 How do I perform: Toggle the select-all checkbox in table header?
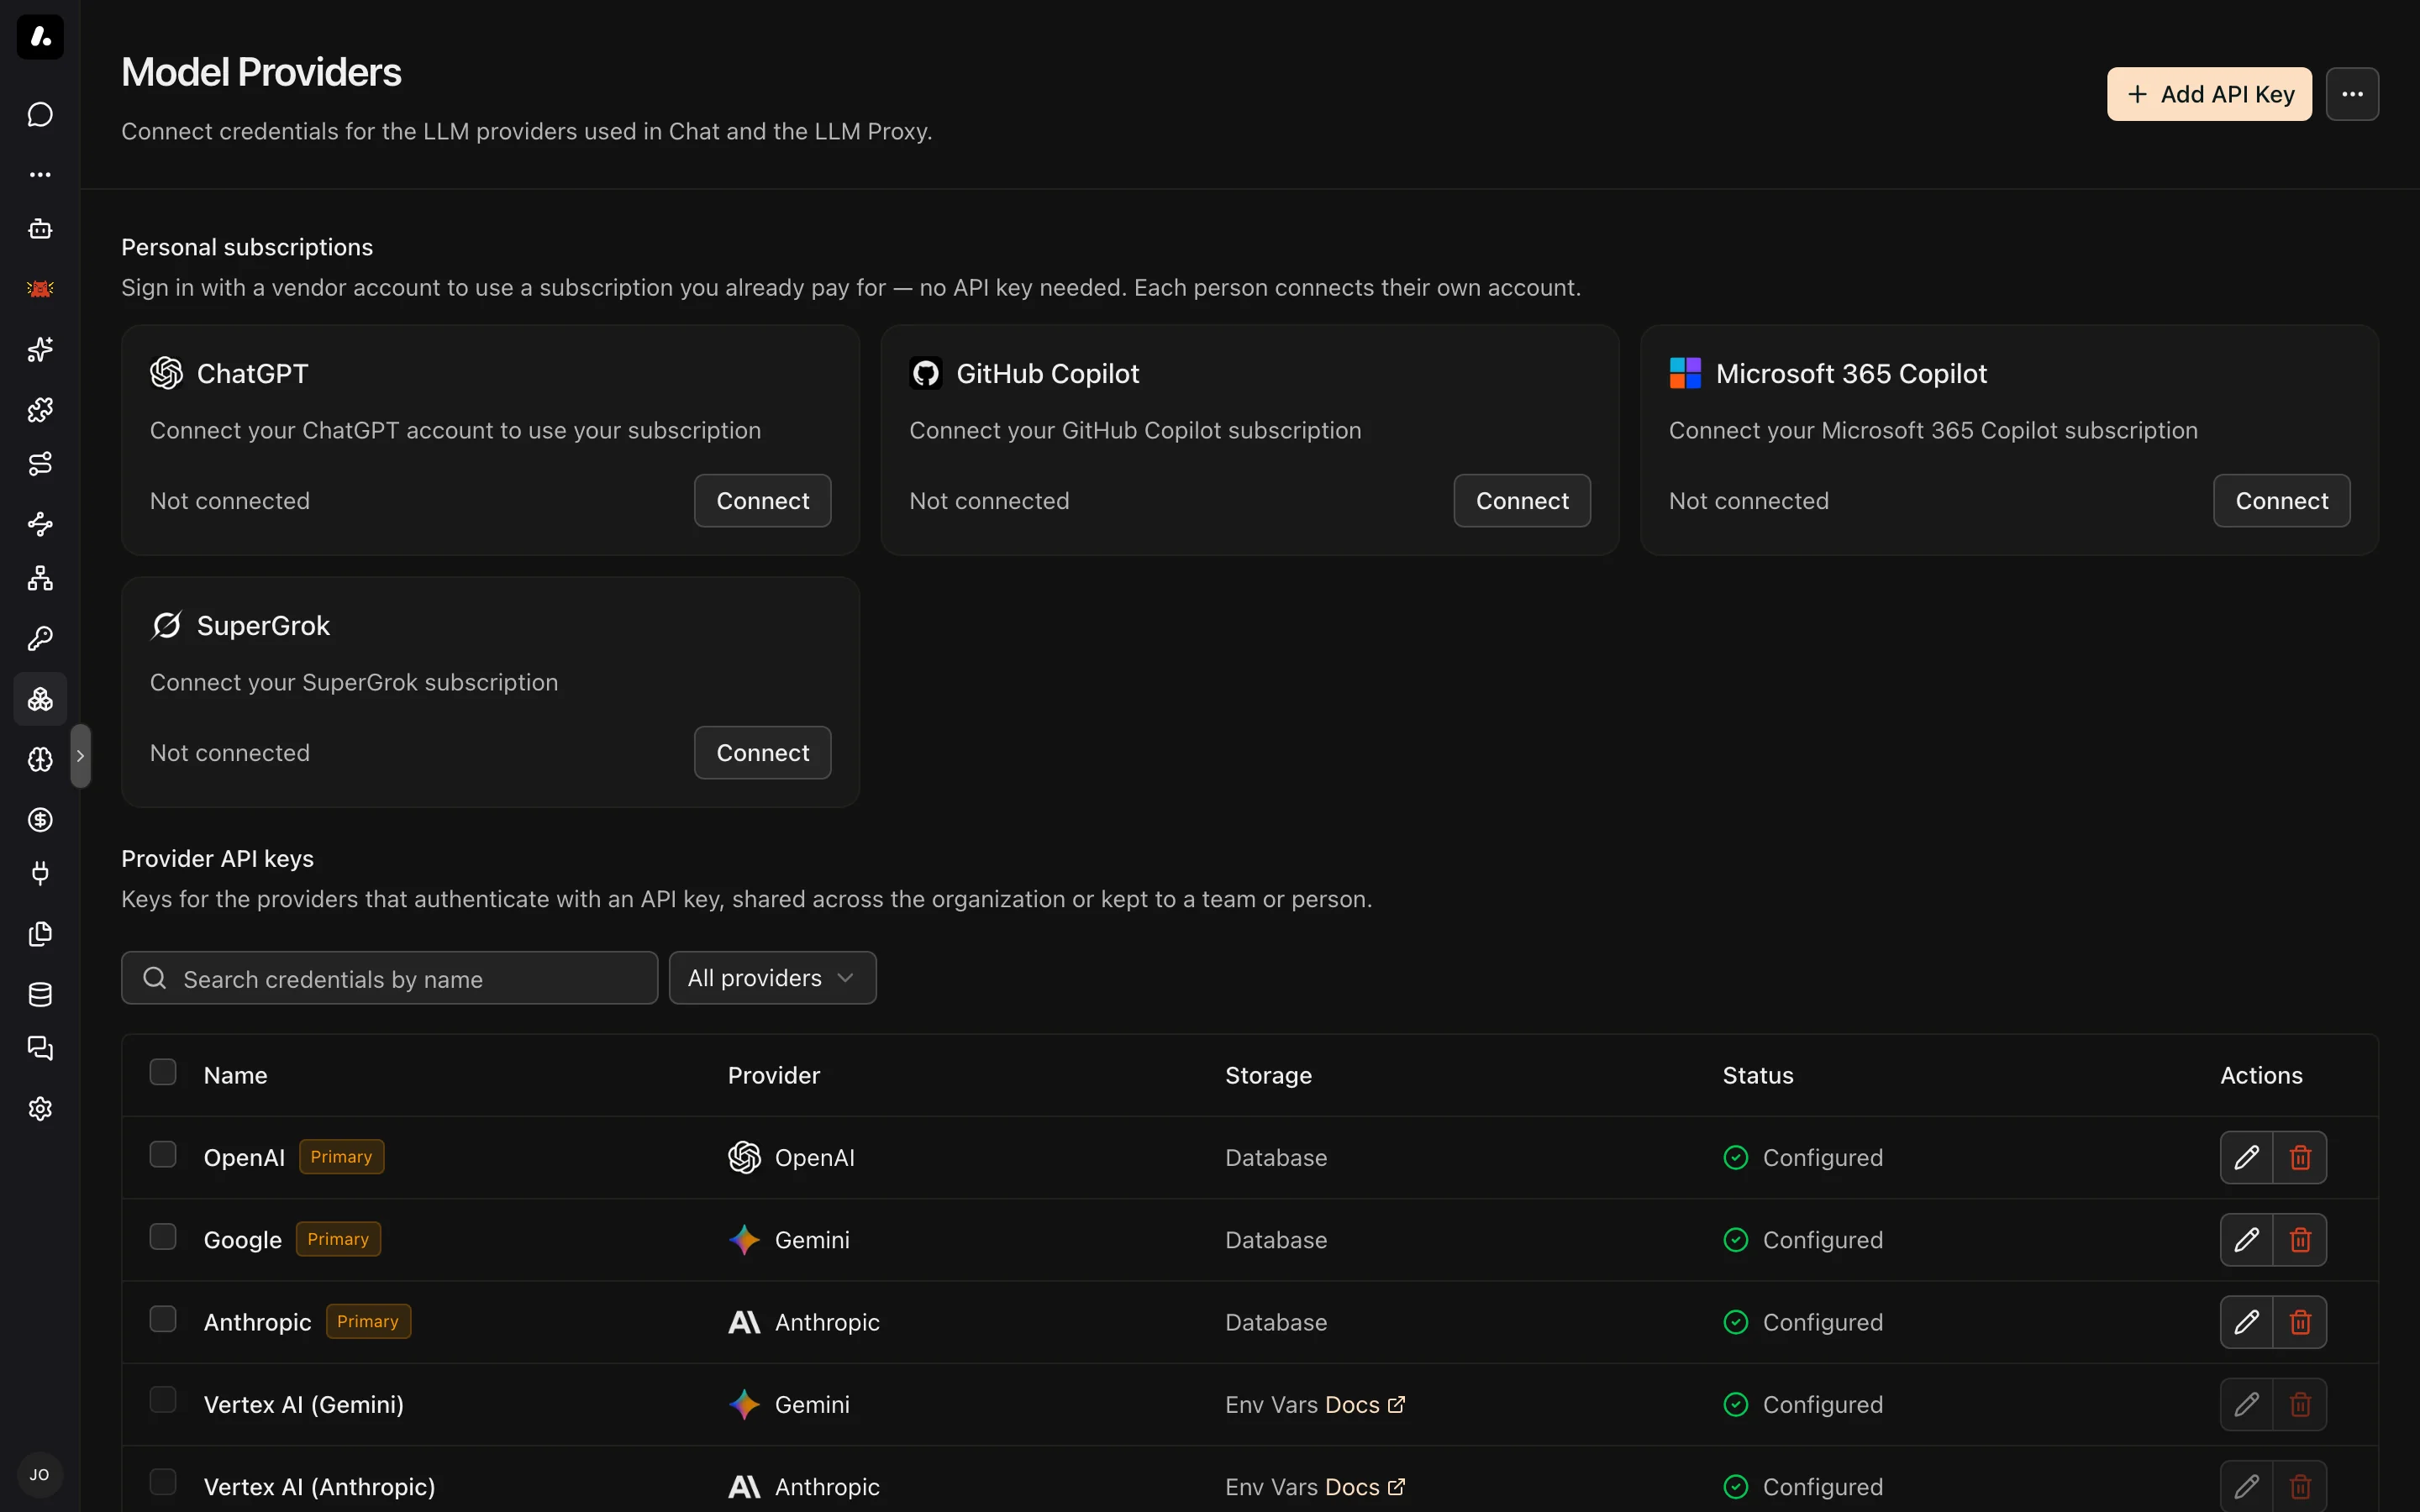(x=163, y=1072)
